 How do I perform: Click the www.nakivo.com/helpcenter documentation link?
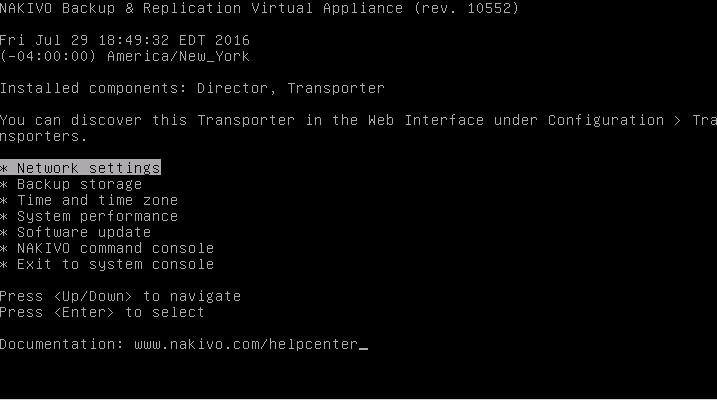click(246, 344)
